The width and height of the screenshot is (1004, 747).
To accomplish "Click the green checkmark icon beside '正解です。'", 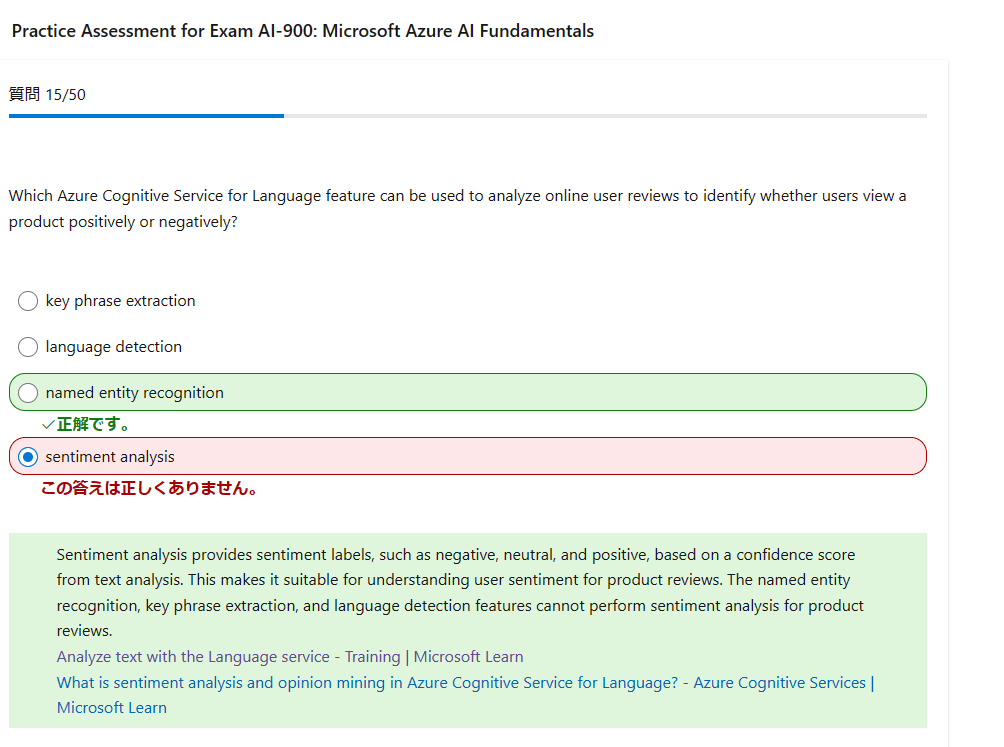I will pos(48,424).
